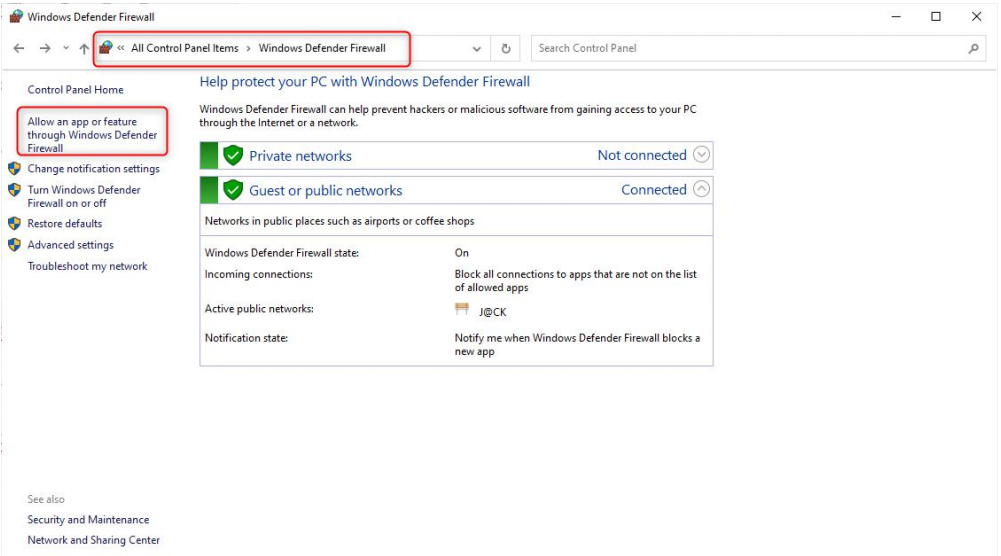Click the firewall icon in the address bar
1001x556 pixels.
tap(106, 47)
